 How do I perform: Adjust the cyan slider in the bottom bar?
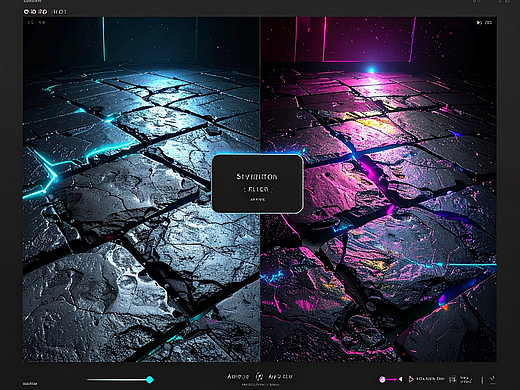(120, 379)
